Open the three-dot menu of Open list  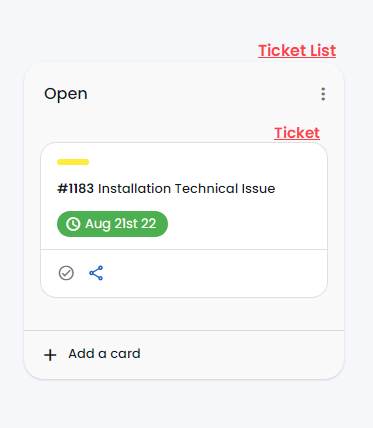pos(323,94)
